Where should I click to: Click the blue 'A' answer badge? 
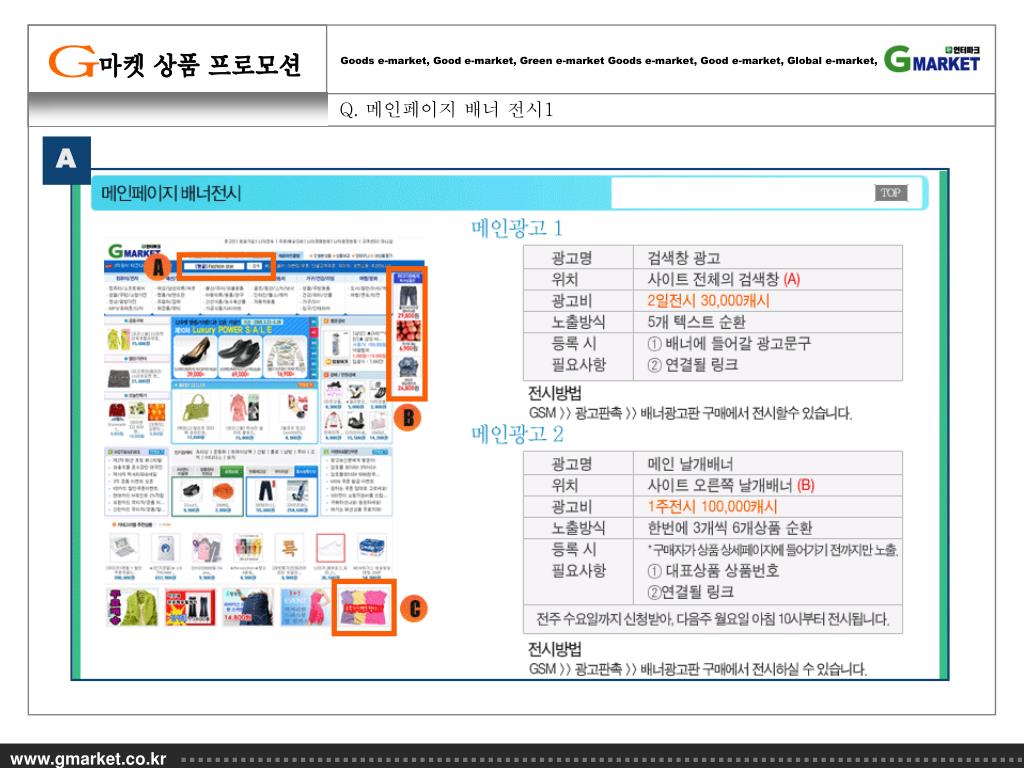click(x=67, y=160)
